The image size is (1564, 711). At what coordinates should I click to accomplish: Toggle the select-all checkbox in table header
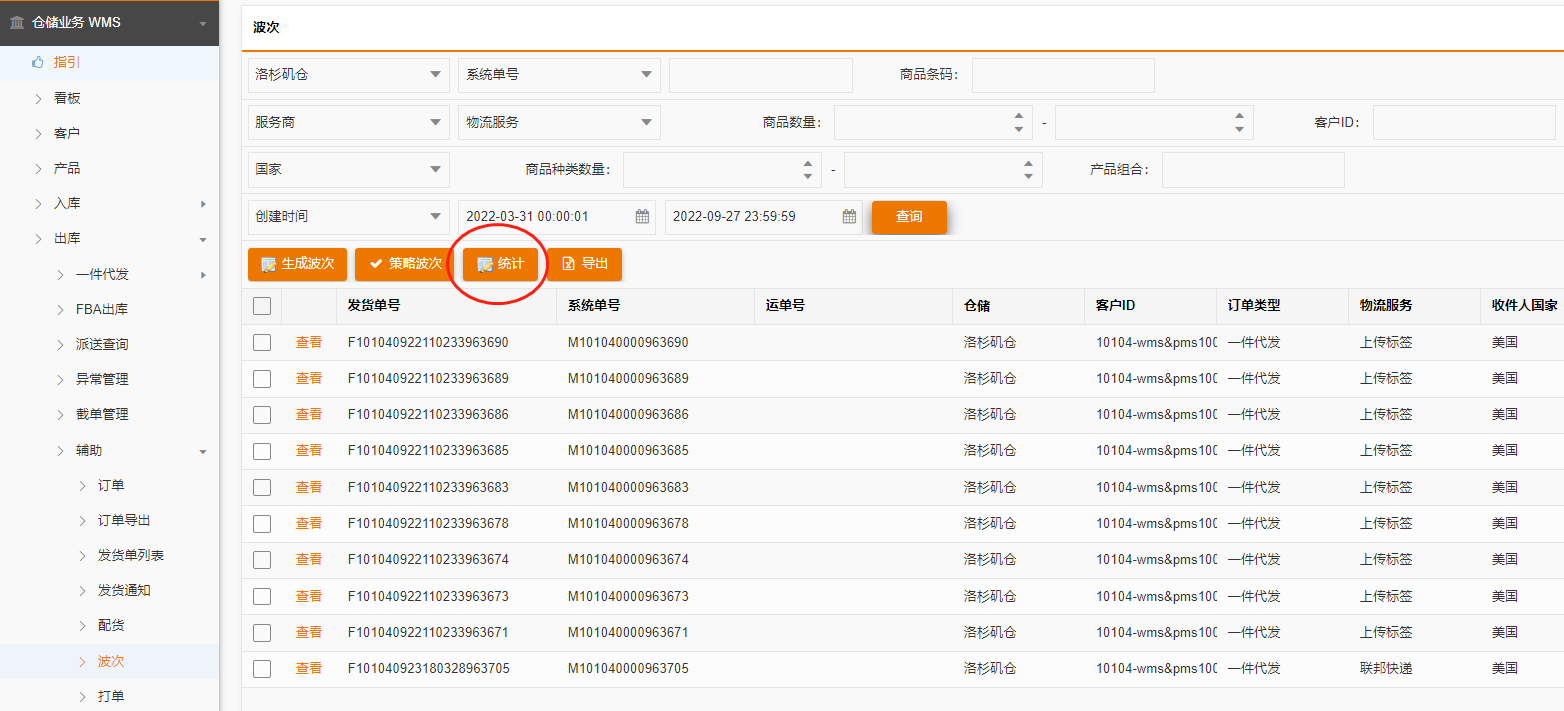pos(262,306)
